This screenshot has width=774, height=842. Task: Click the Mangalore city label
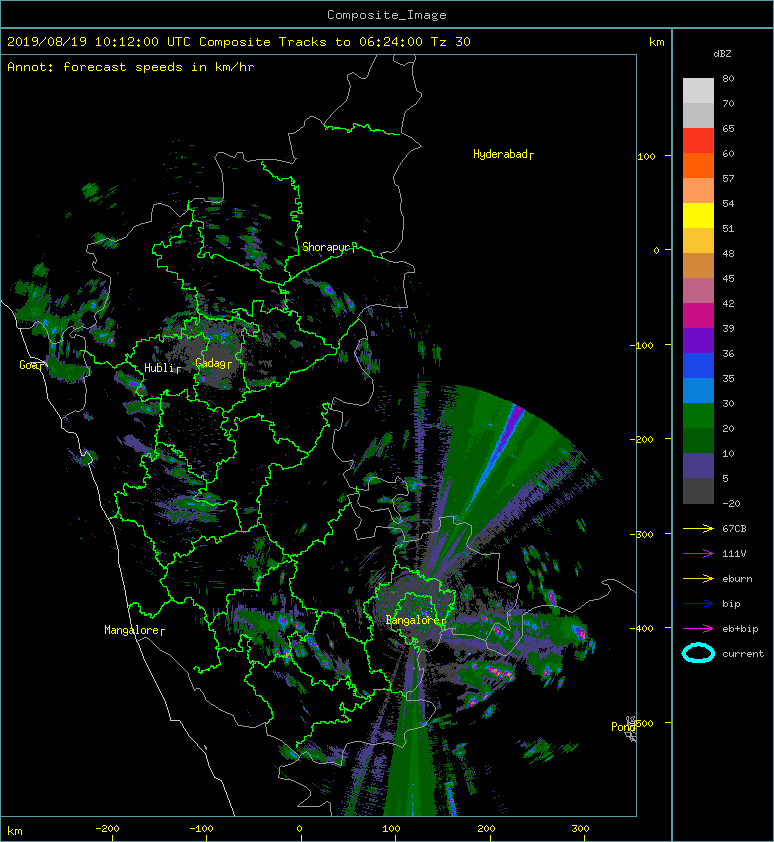(x=134, y=630)
